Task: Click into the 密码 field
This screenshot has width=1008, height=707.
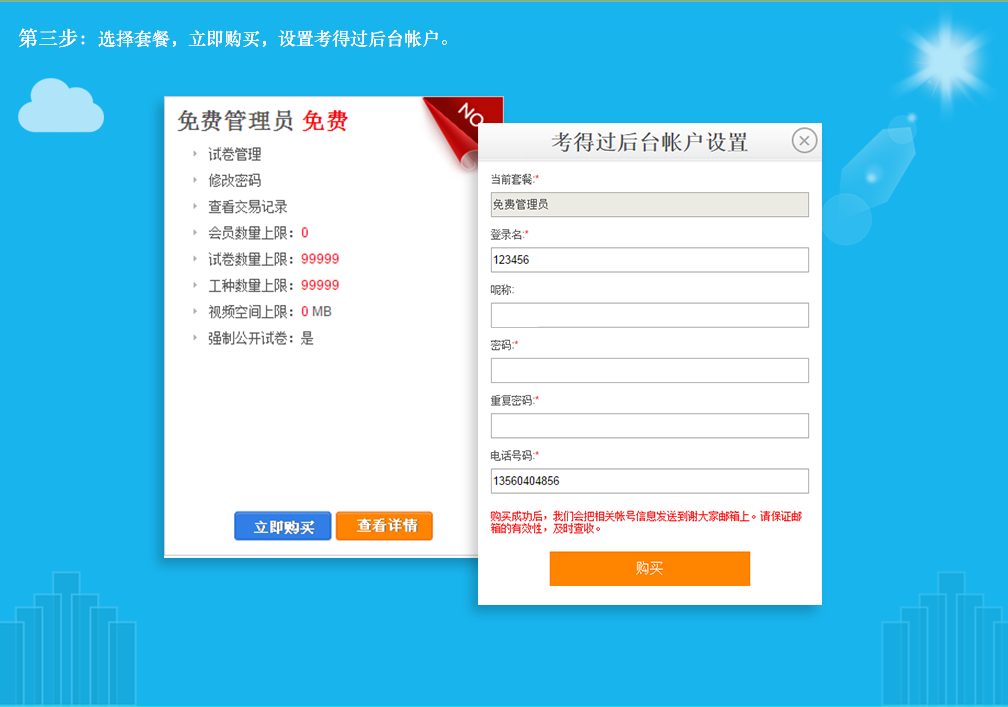Action: 649,370
